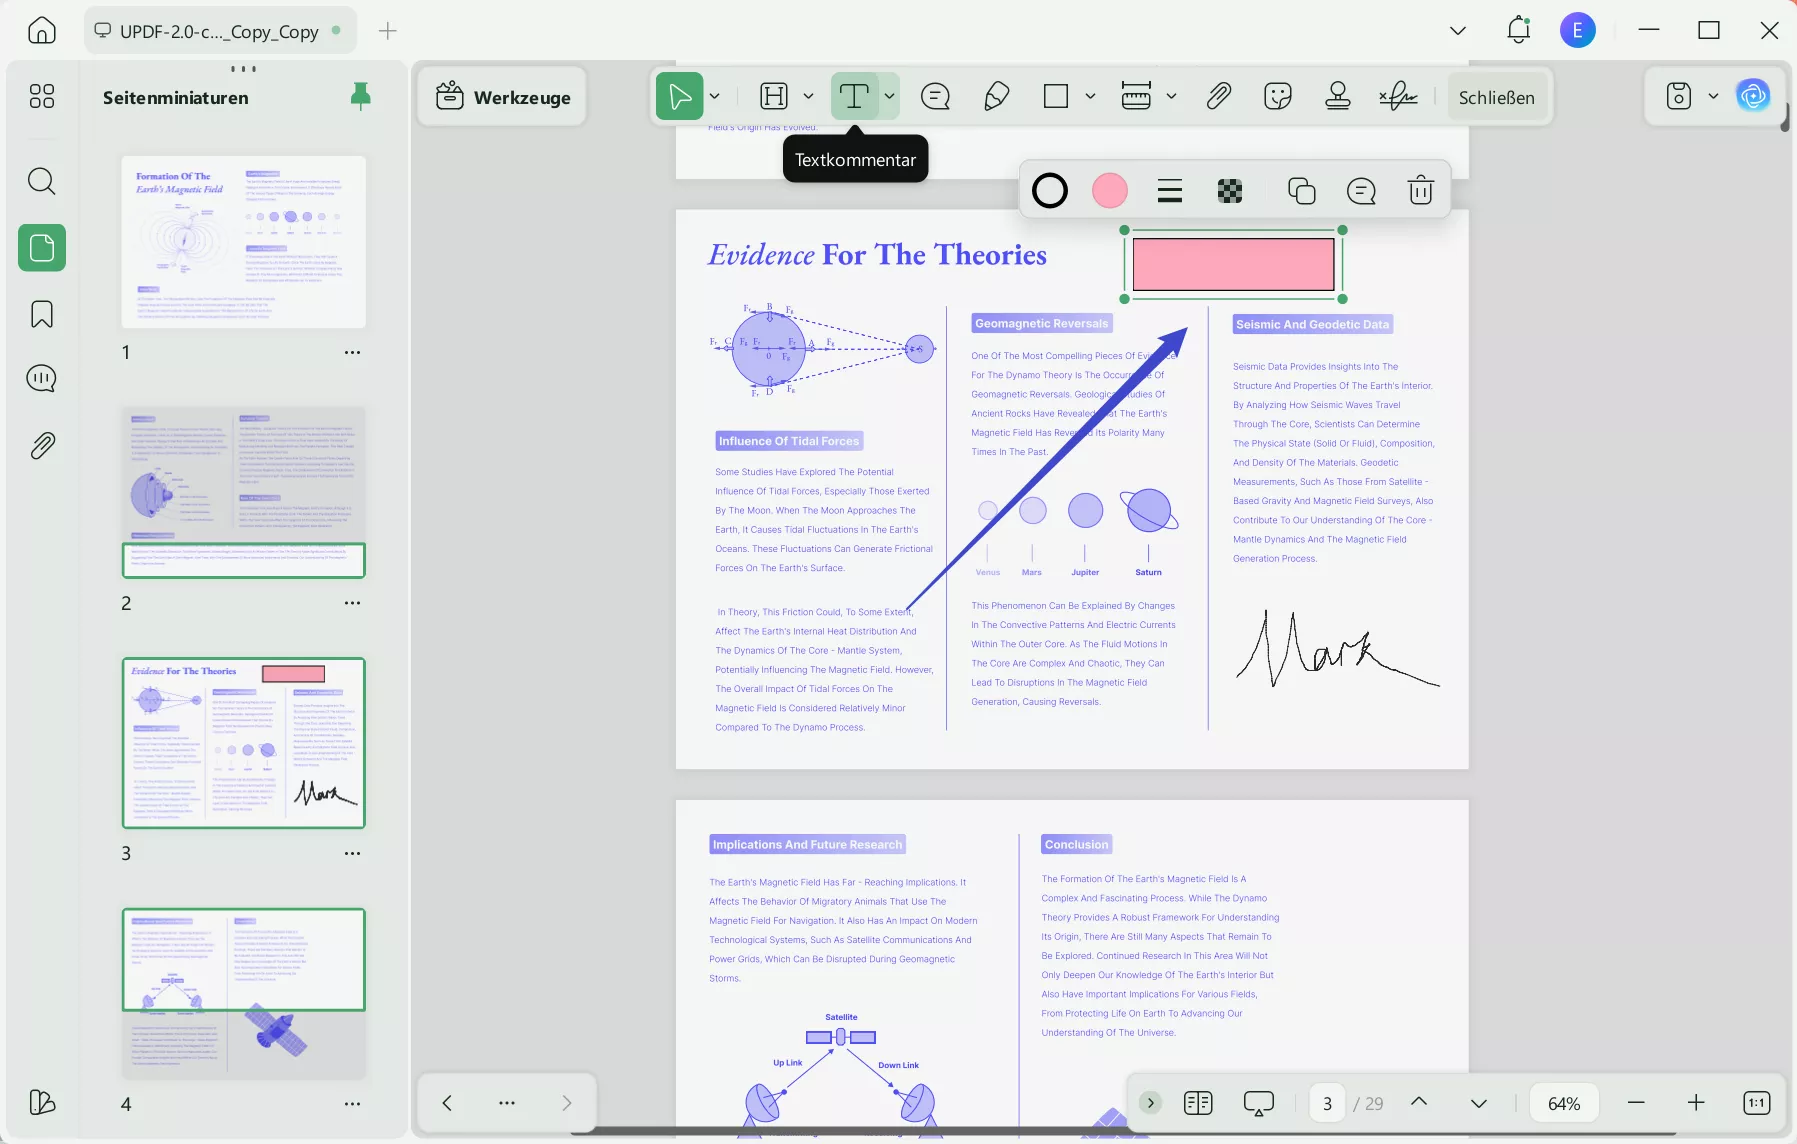1797x1144 pixels.
Task: Click the save icon in top right
Action: [x=1679, y=96]
